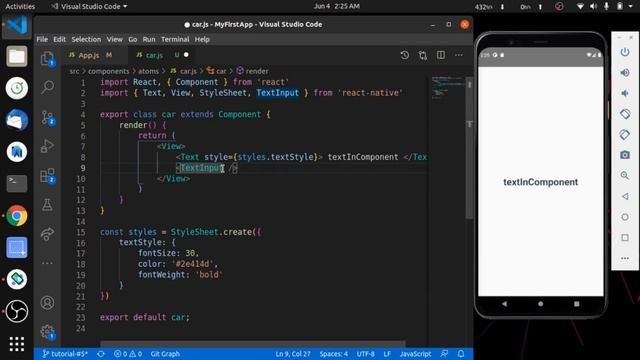640x360 pixels.
Task: Open the View menu
Action: 115,39
